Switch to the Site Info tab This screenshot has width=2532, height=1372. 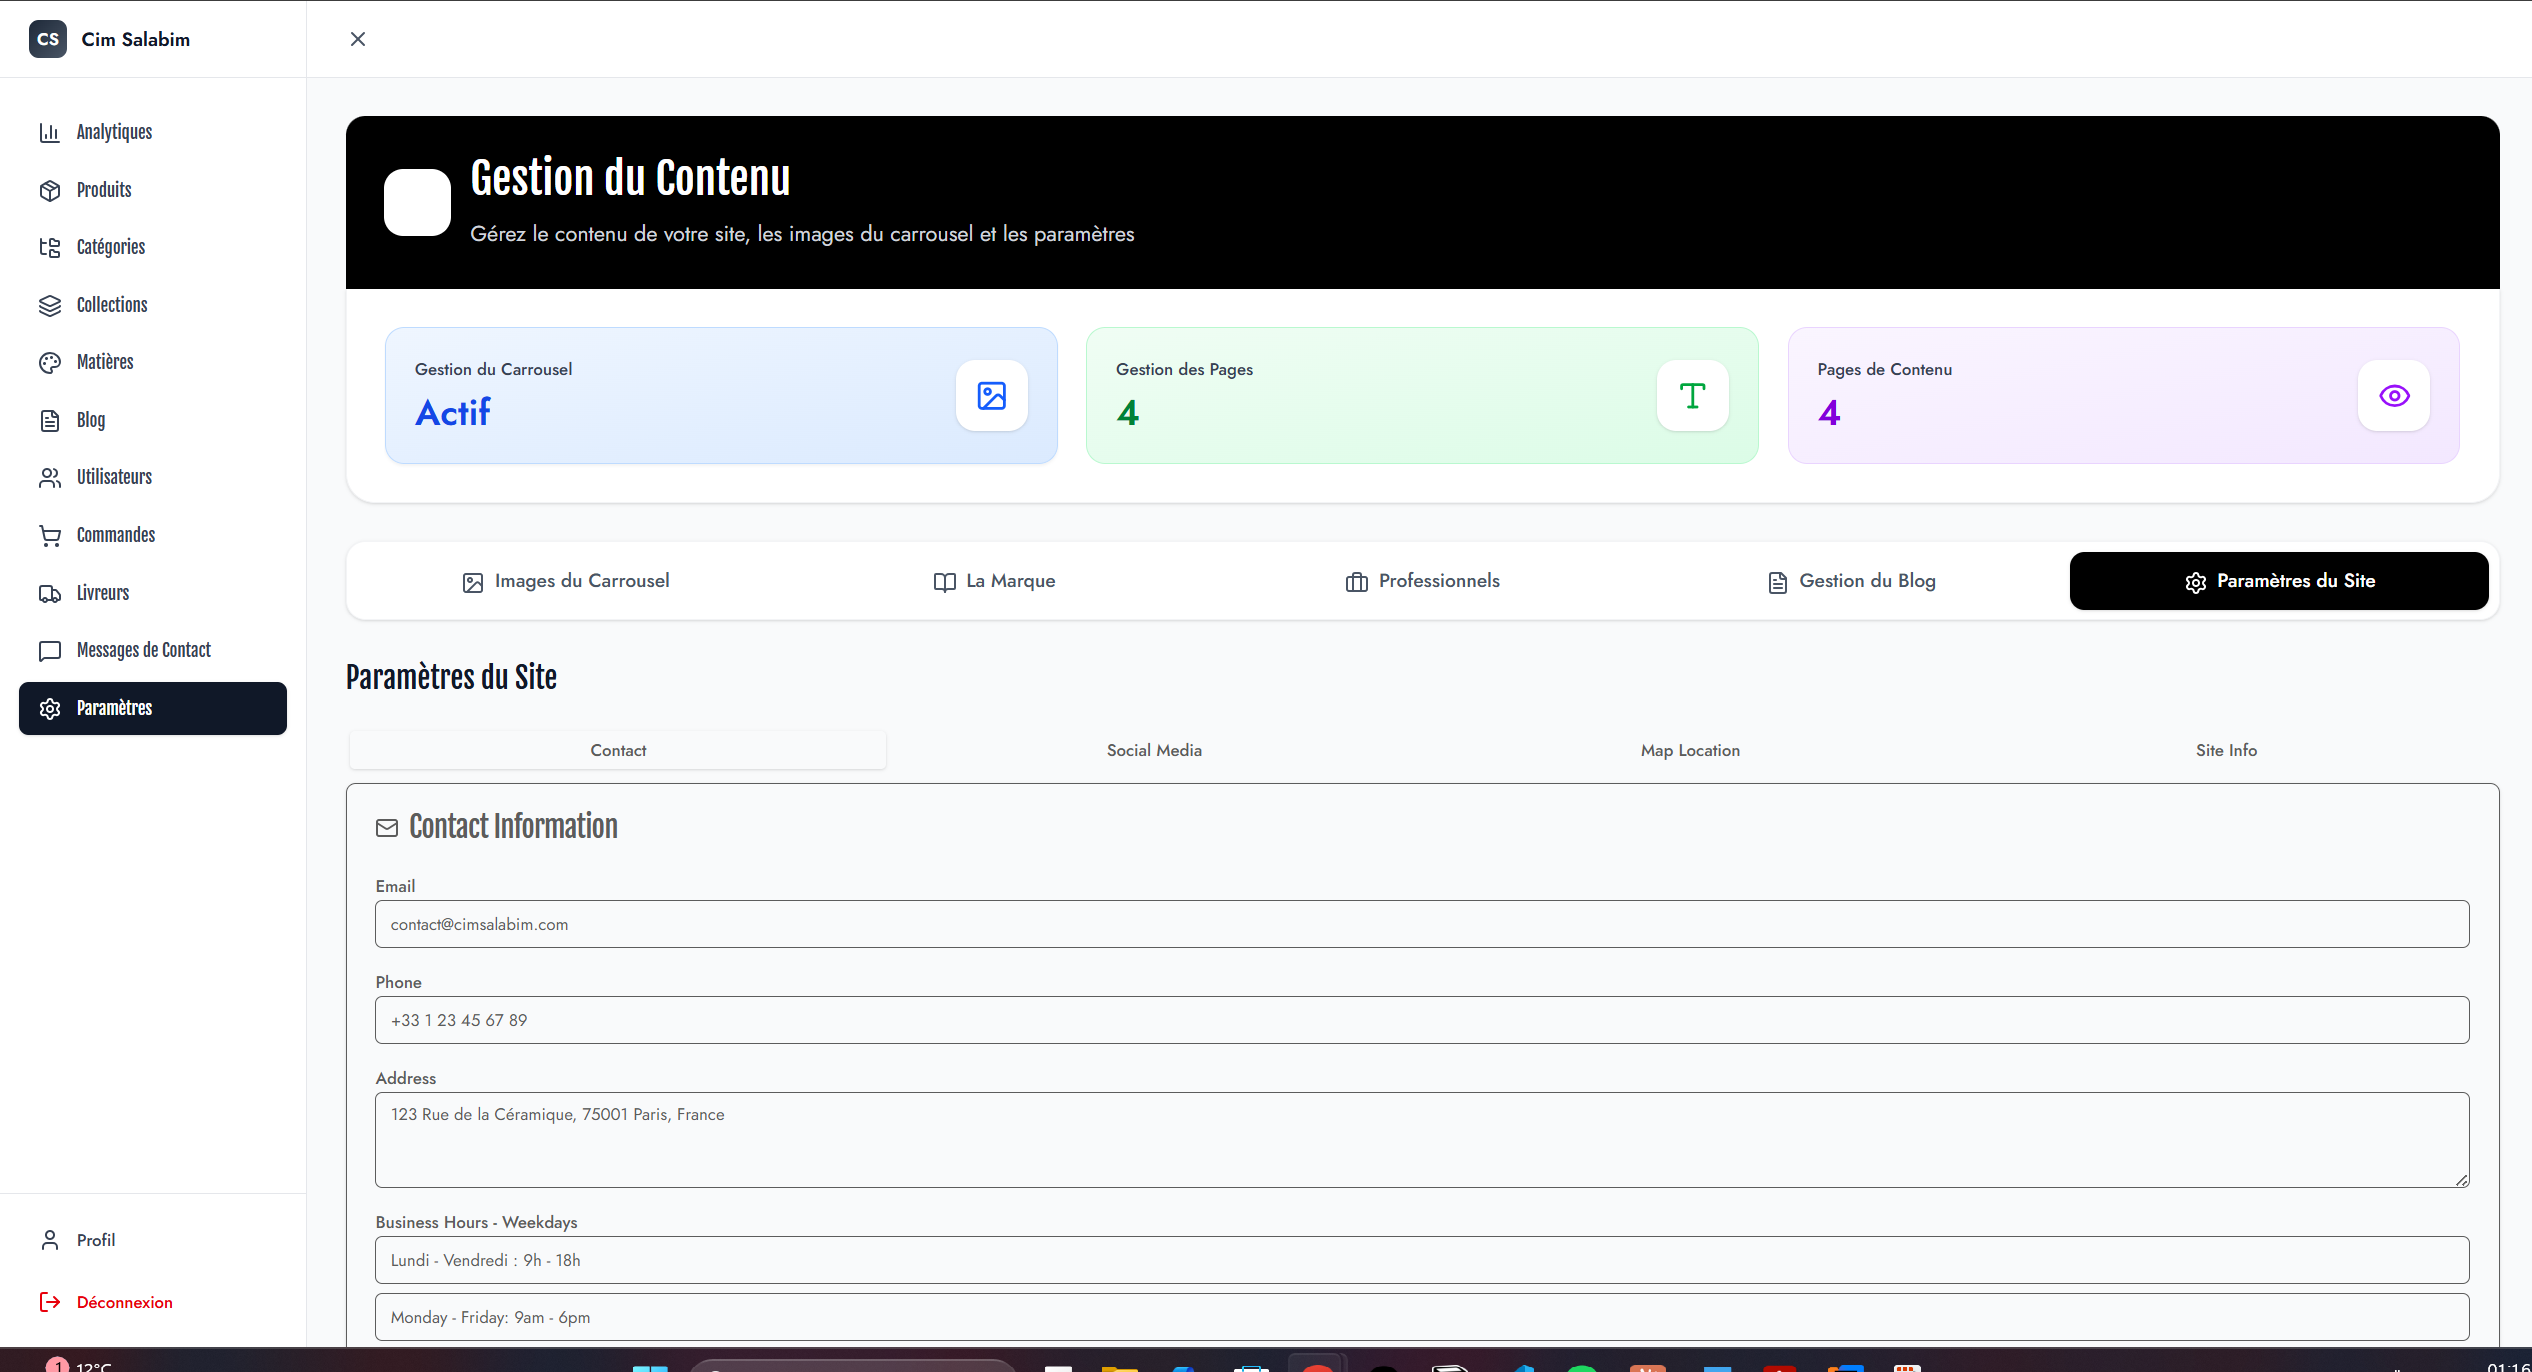tap(2225, 749)
